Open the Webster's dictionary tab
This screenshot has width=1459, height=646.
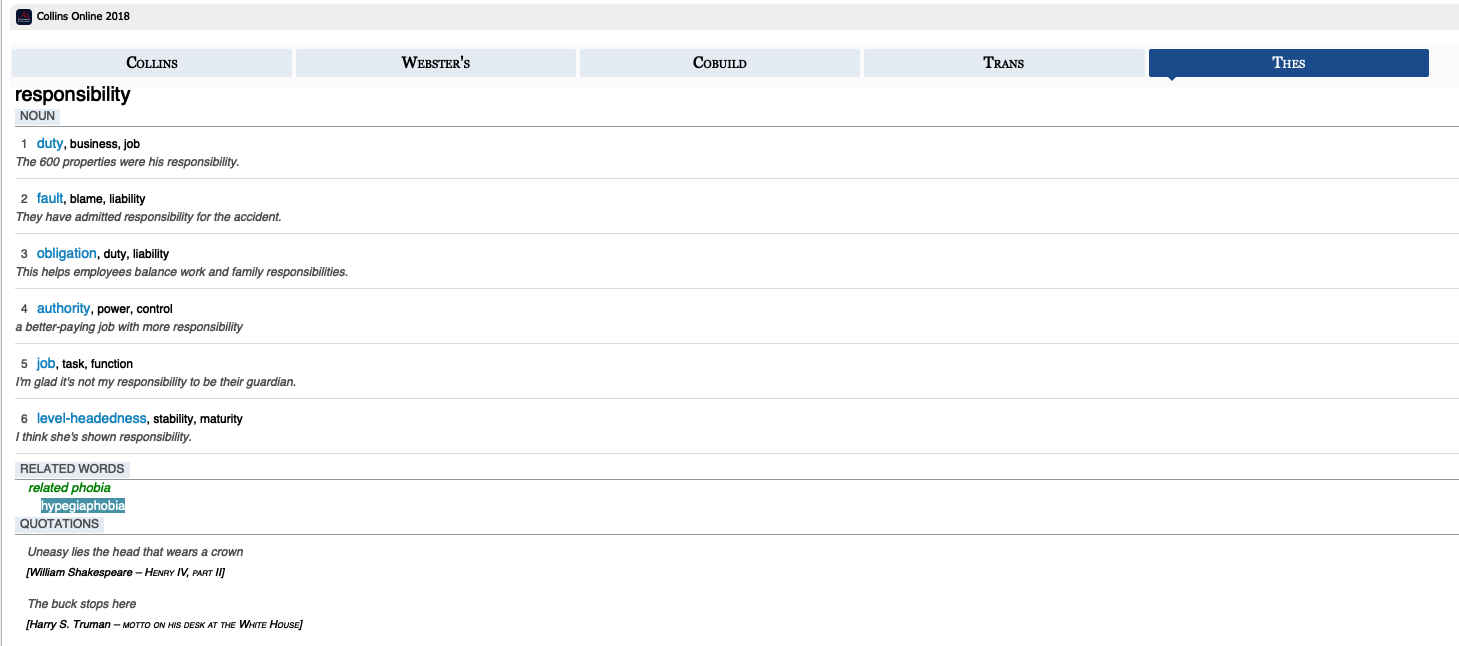(435, 63)
